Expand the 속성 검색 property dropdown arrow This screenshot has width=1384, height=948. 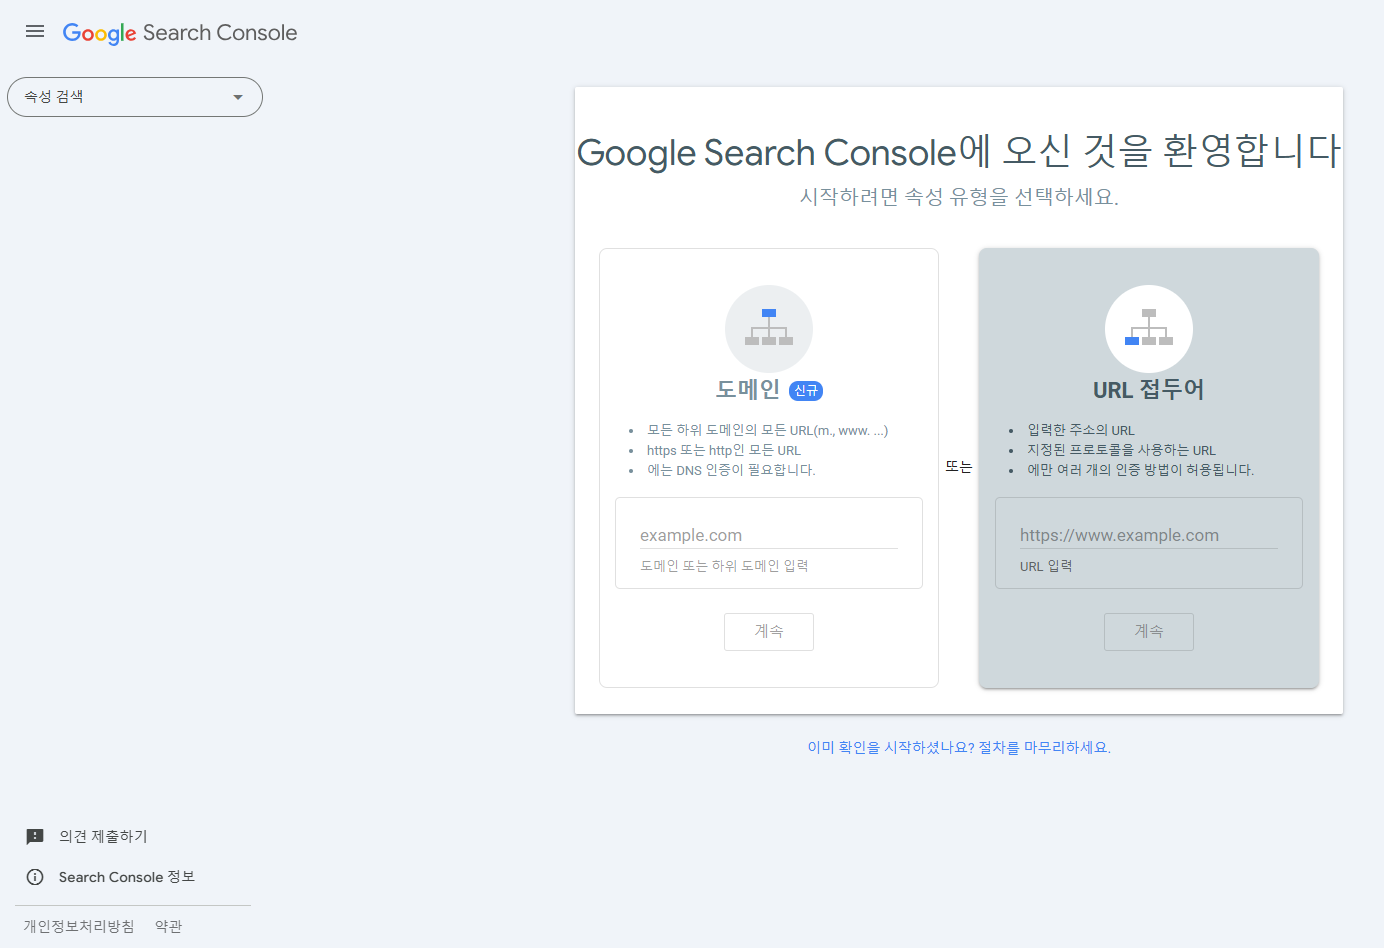pyautogui.click(x=238, y=97)
